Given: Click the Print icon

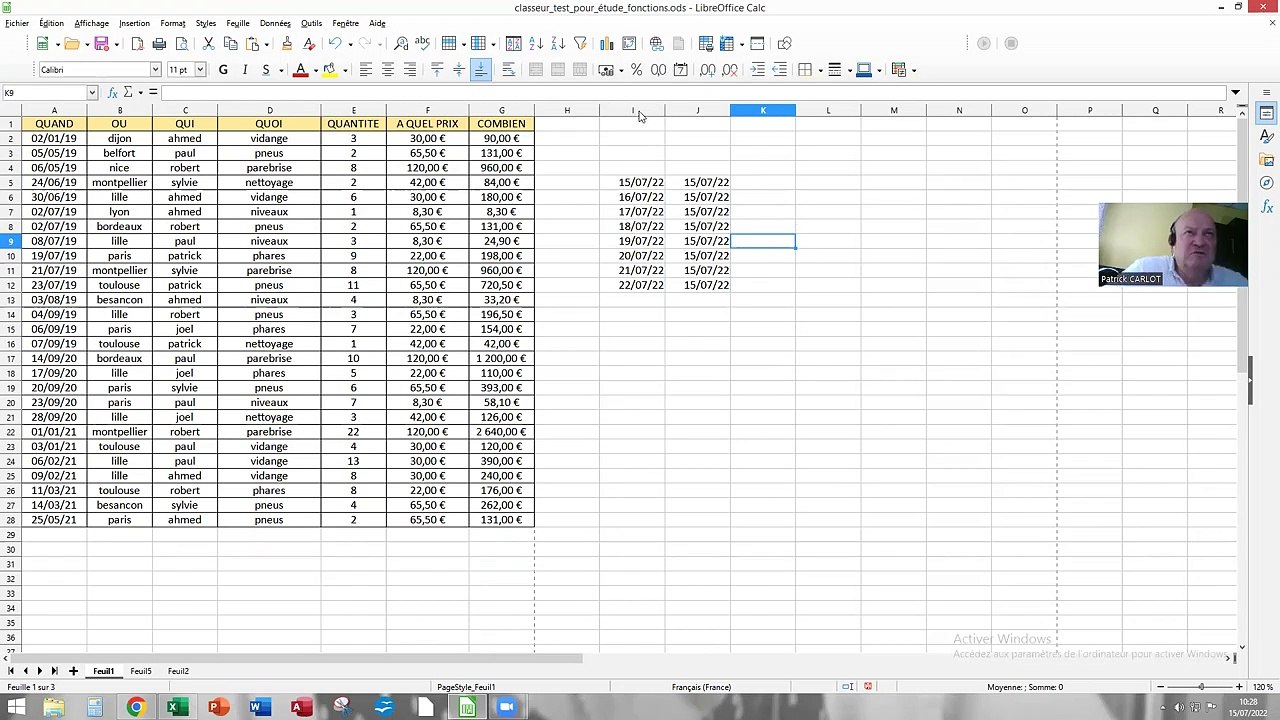Looking at the screenshot, I should [x=159, y=43].
